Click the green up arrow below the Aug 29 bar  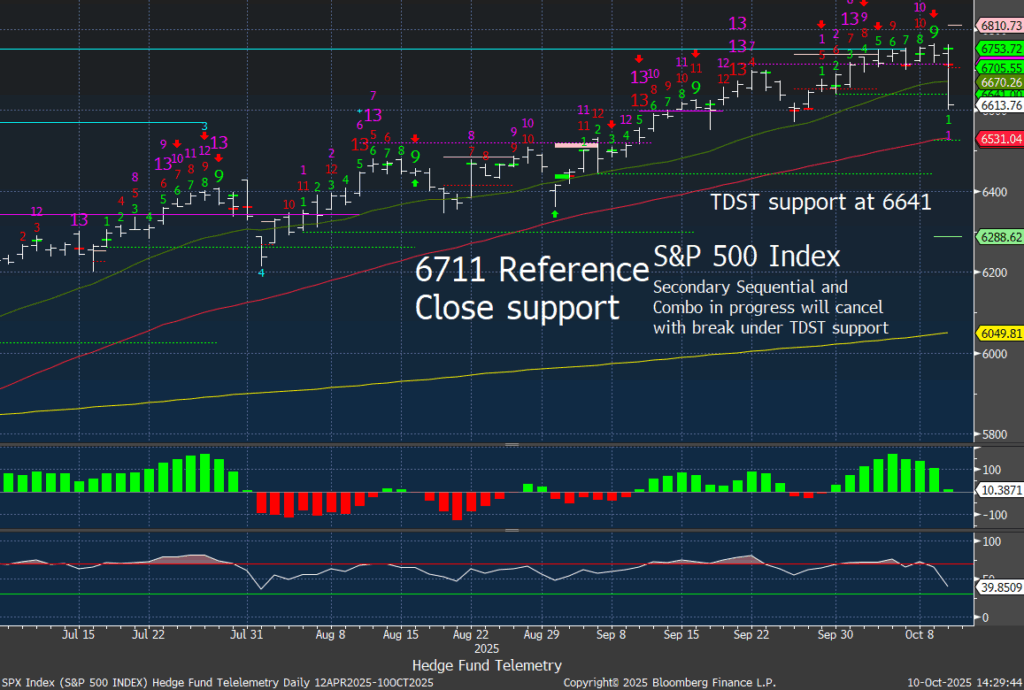554,214
